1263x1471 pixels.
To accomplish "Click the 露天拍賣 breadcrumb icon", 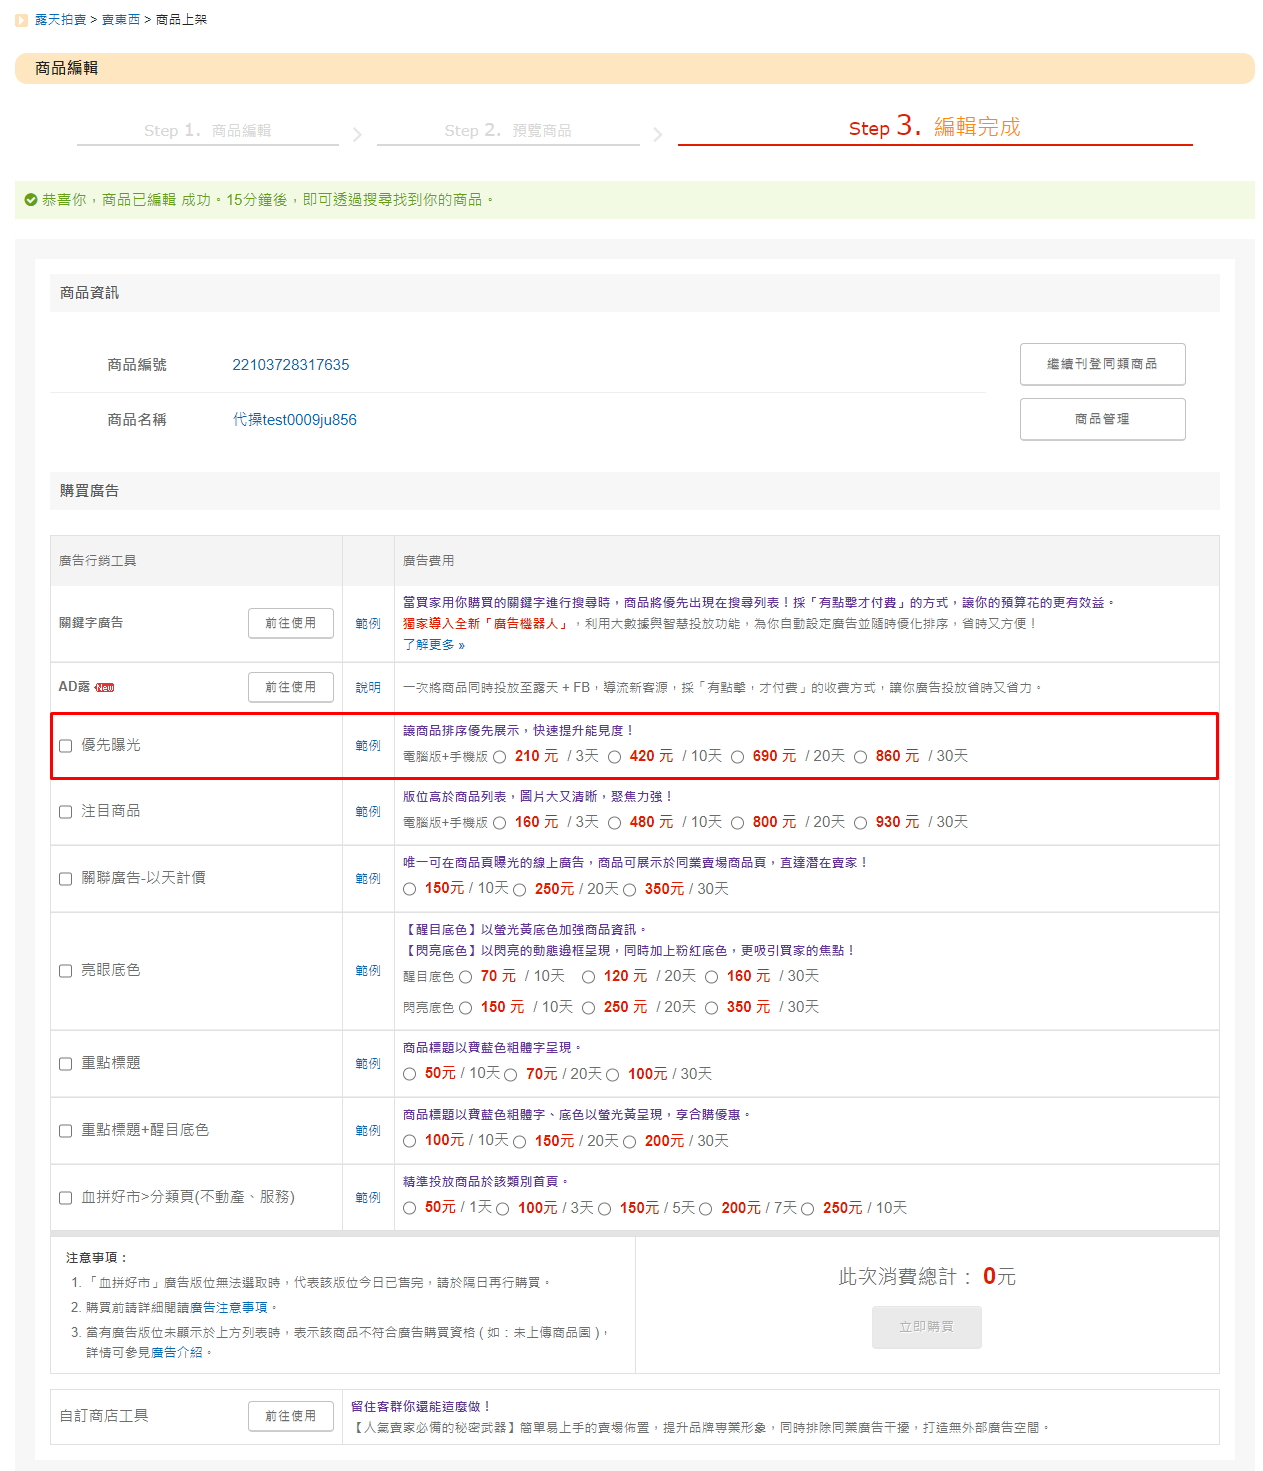I will 22,20.
